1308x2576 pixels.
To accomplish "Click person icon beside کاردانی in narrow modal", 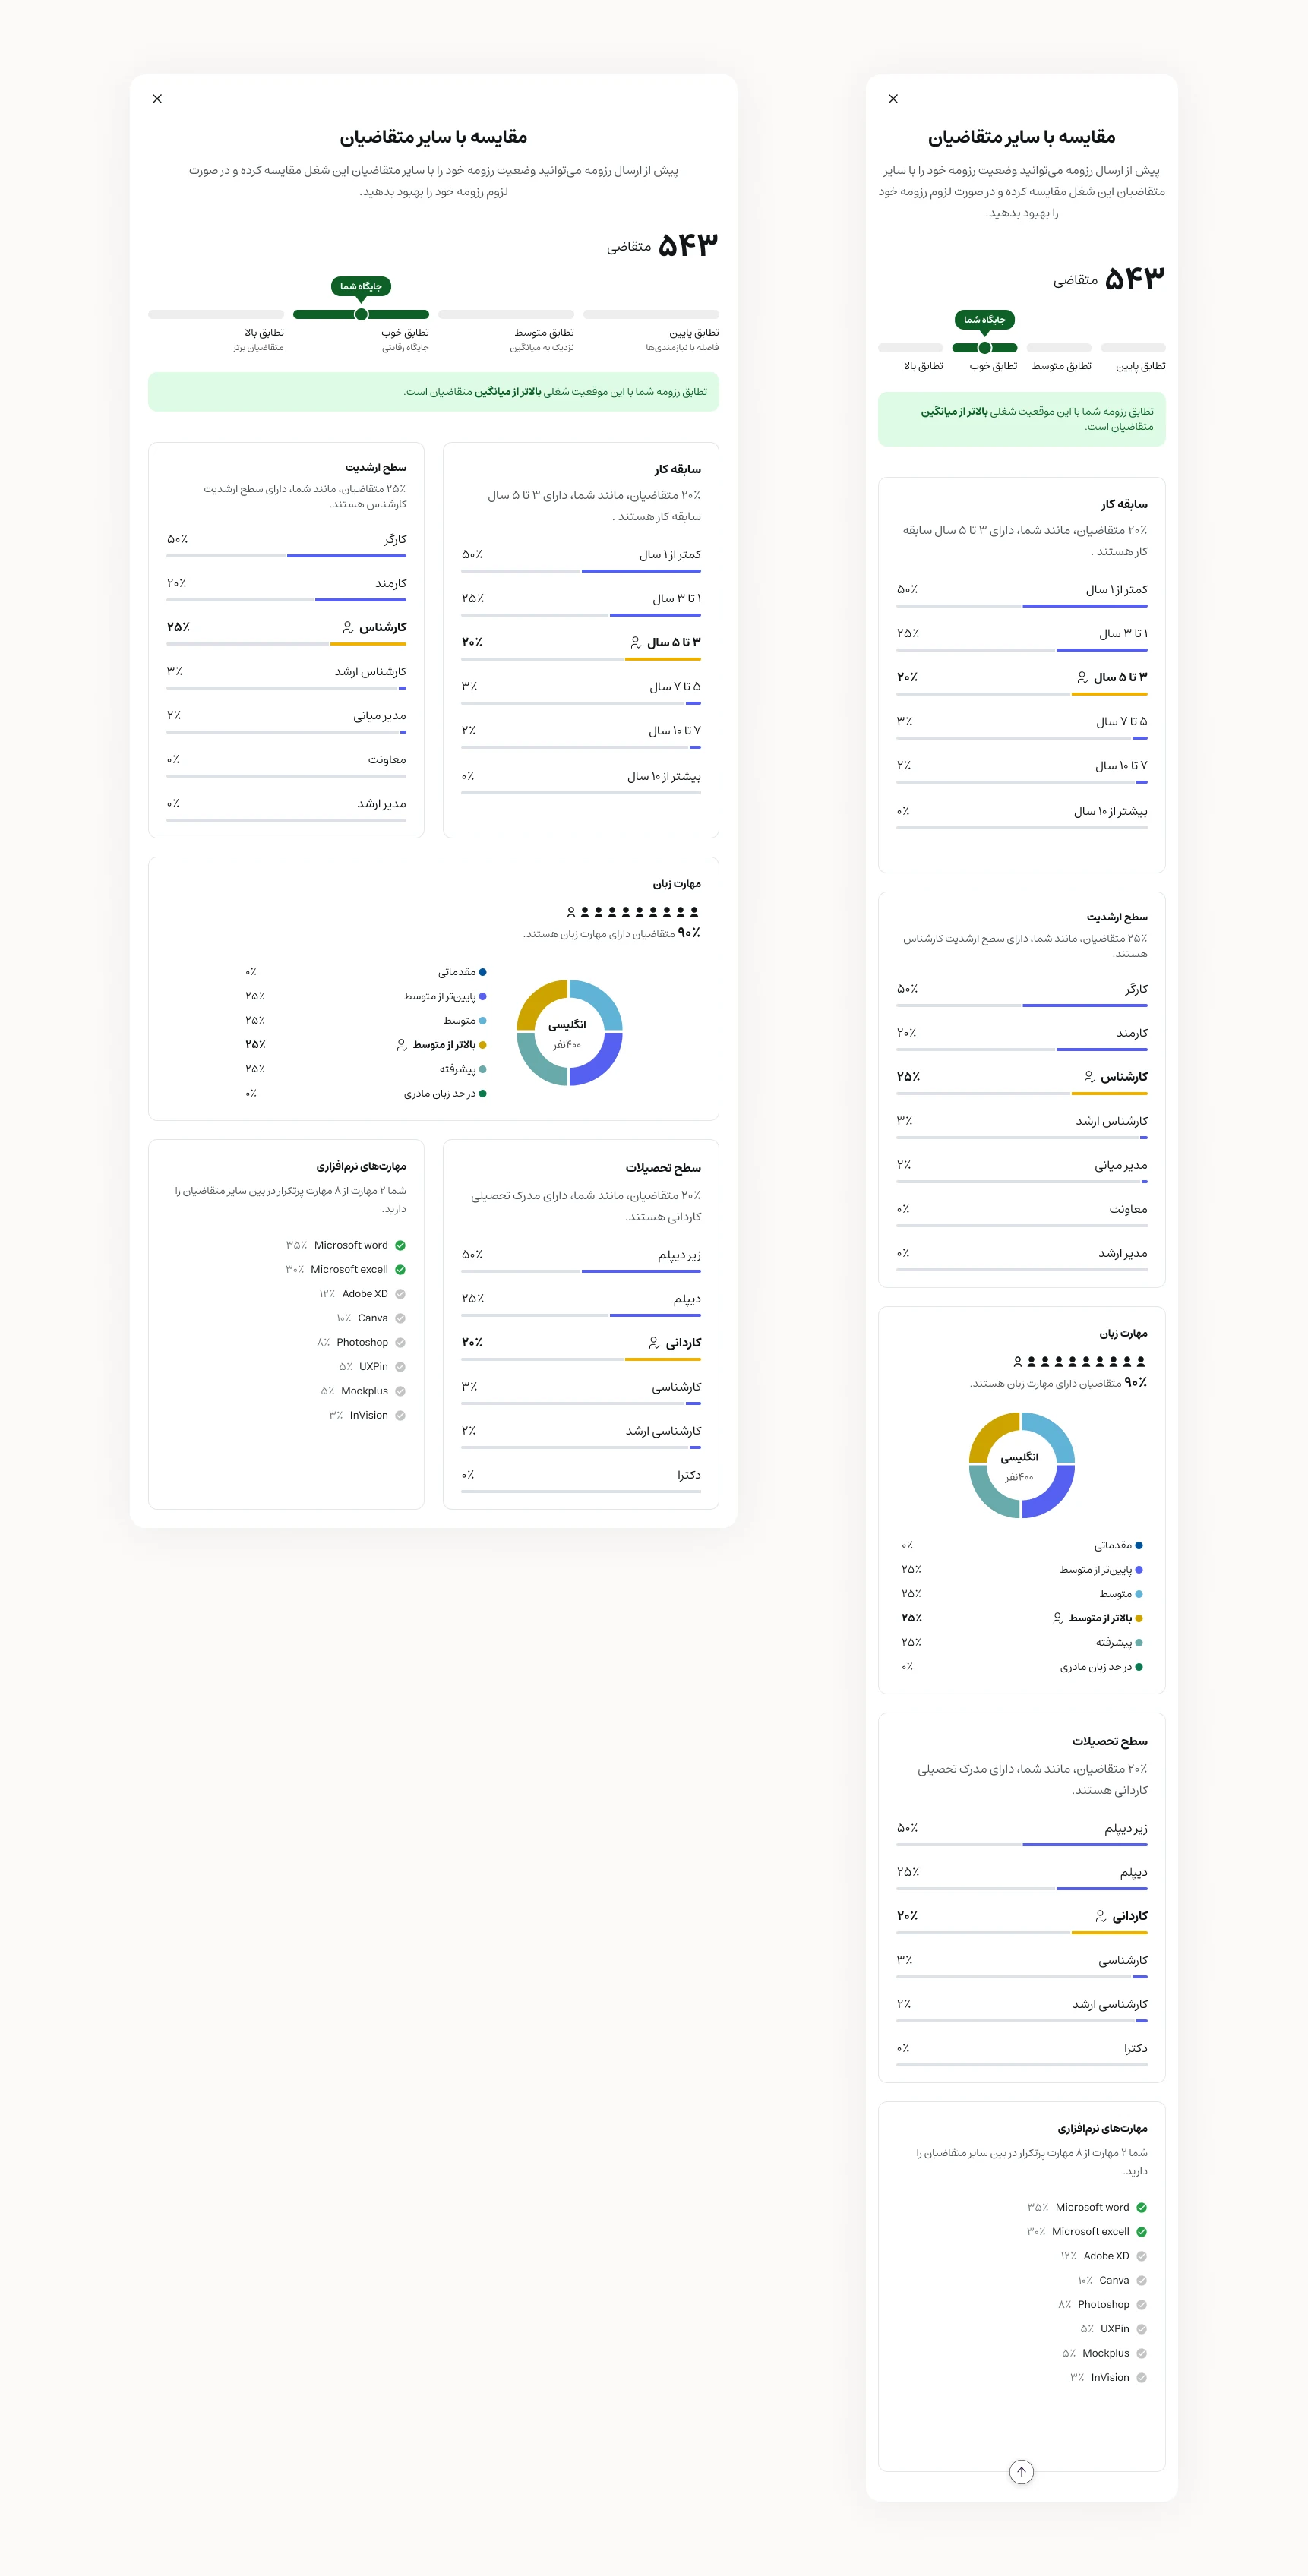I will pyautogui.click(x=1100, y=1916).
